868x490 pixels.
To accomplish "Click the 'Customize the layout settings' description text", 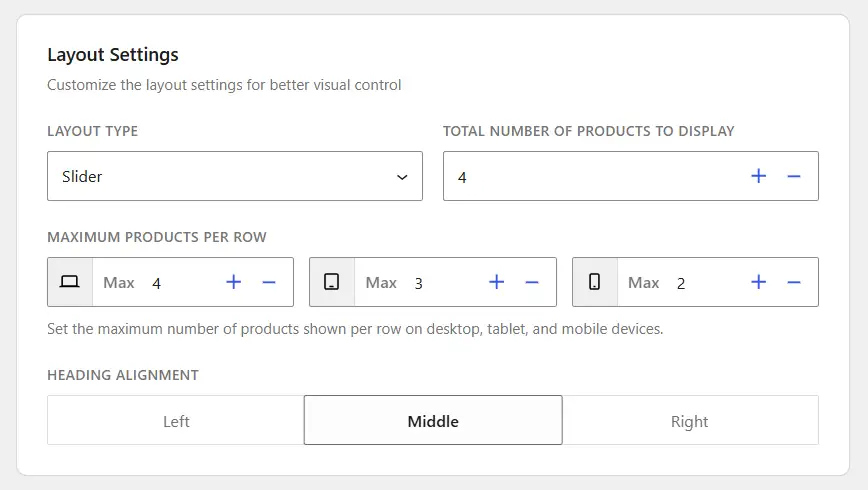I will click(x=224, y=85).
